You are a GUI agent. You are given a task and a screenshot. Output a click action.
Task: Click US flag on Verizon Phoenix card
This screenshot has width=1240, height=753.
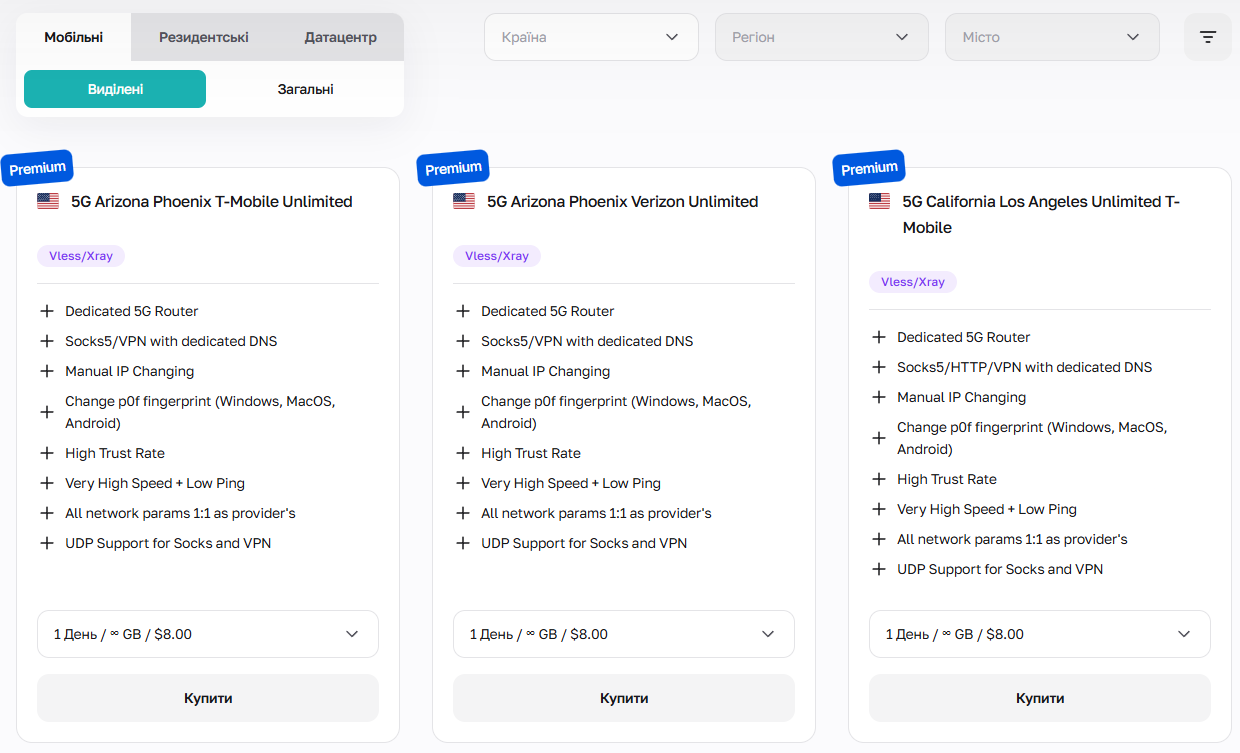[464, 201]
